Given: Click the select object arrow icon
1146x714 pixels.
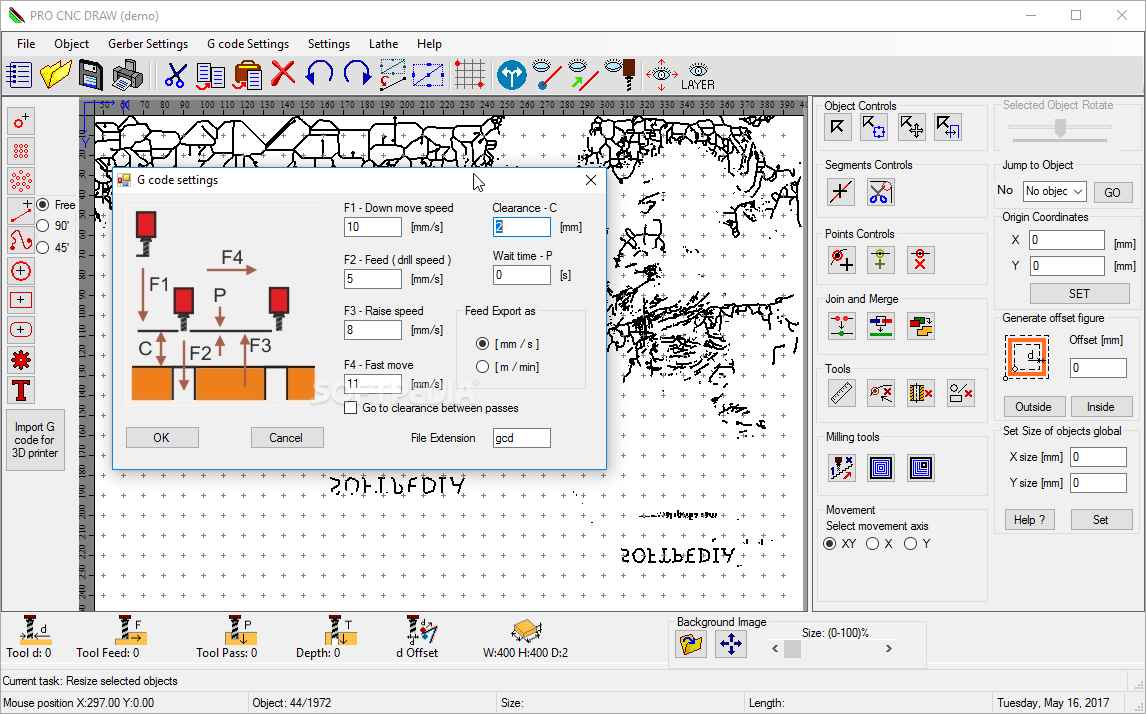Looking at the screenshot, I should 838,127.
